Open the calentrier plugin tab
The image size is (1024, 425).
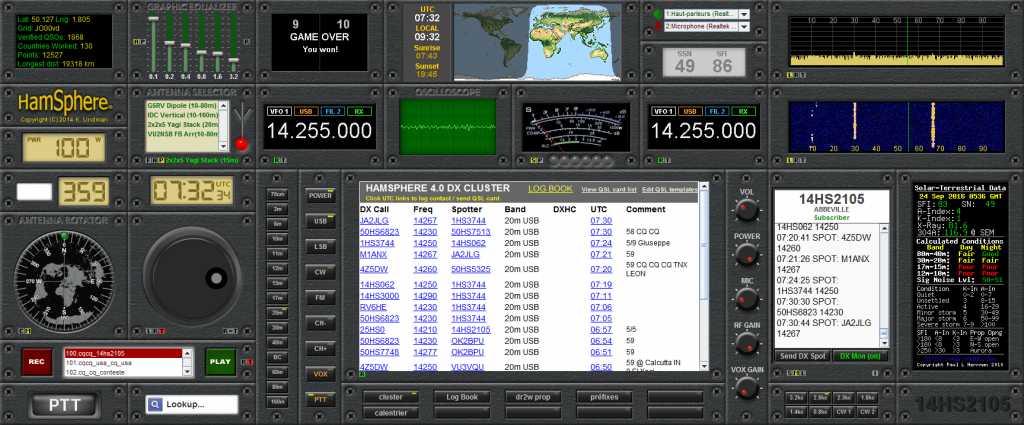tap(391, 413)
